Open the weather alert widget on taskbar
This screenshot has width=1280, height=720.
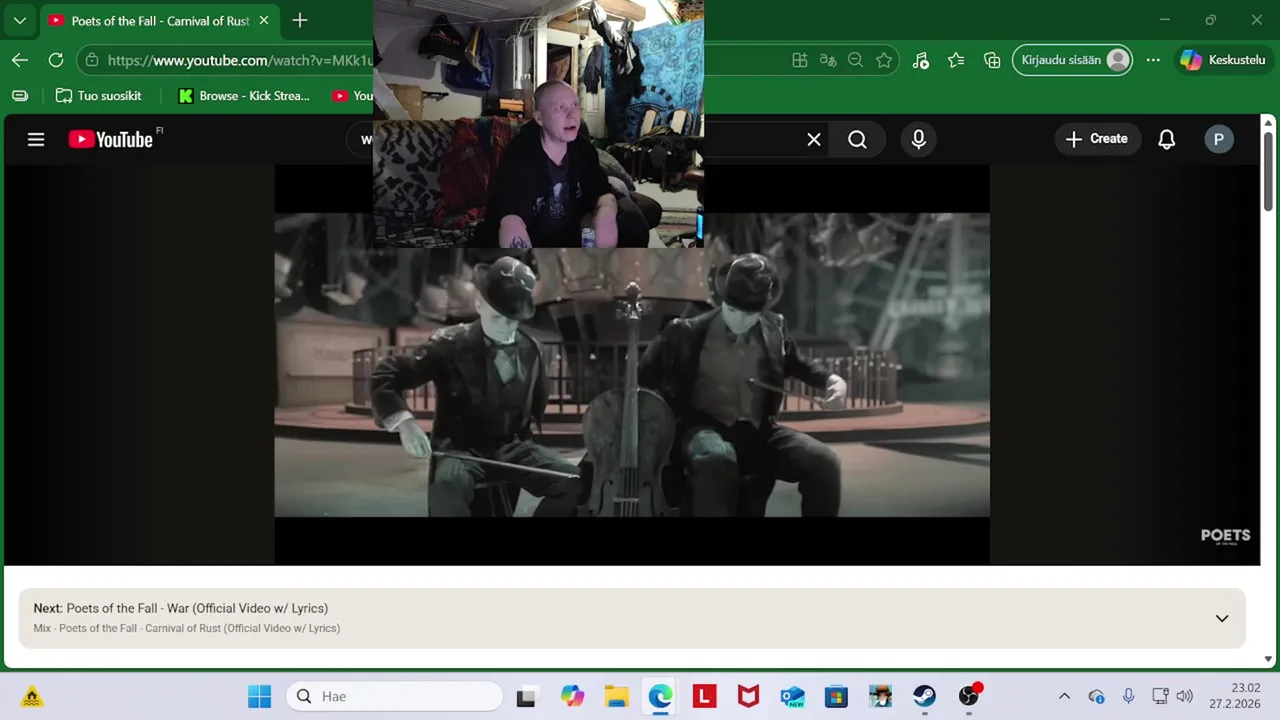coord(32,696)
